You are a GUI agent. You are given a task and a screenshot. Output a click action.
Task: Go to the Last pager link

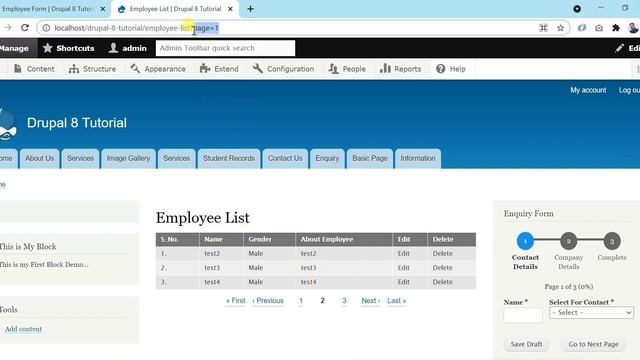397,301
